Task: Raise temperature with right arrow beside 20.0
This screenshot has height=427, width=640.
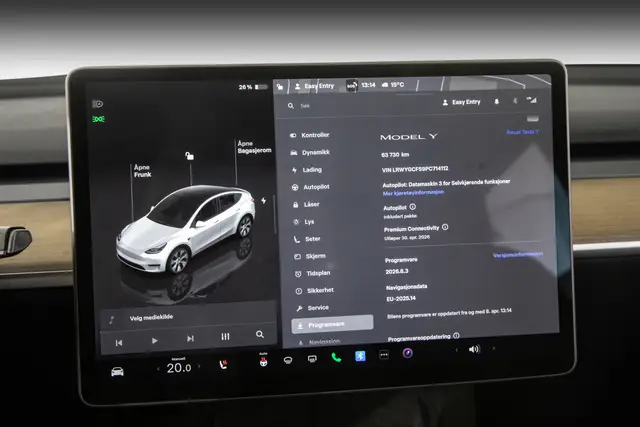Action: (199, 366)
